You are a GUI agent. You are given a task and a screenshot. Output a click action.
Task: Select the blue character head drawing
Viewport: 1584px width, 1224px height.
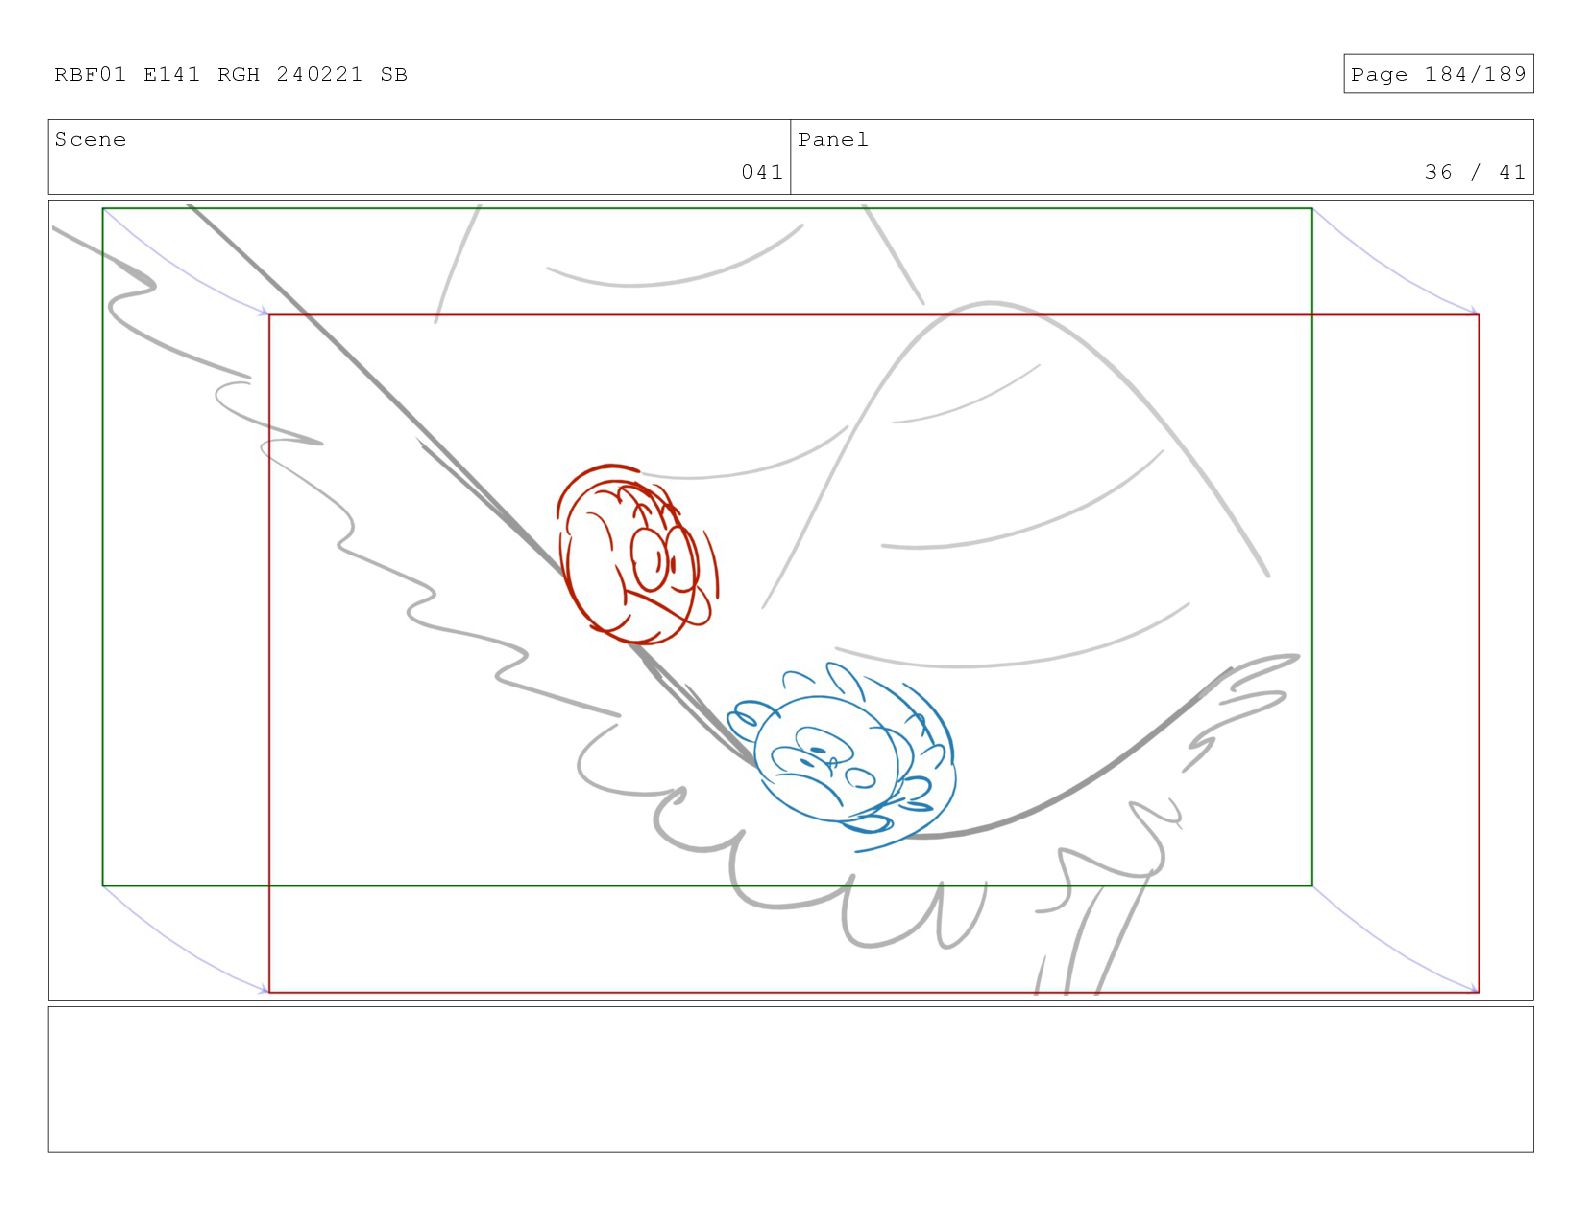[843, 758]
